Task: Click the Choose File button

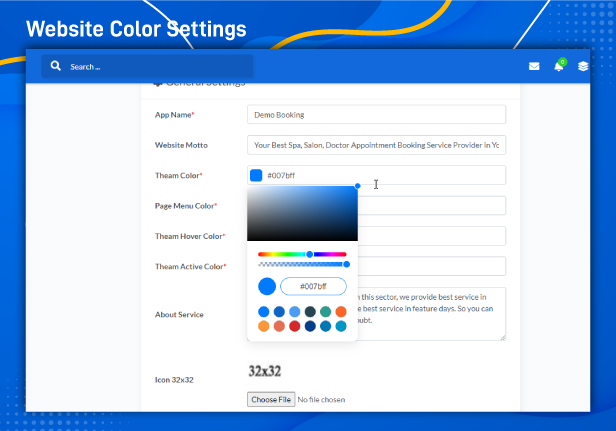Action: pos(272,400)
